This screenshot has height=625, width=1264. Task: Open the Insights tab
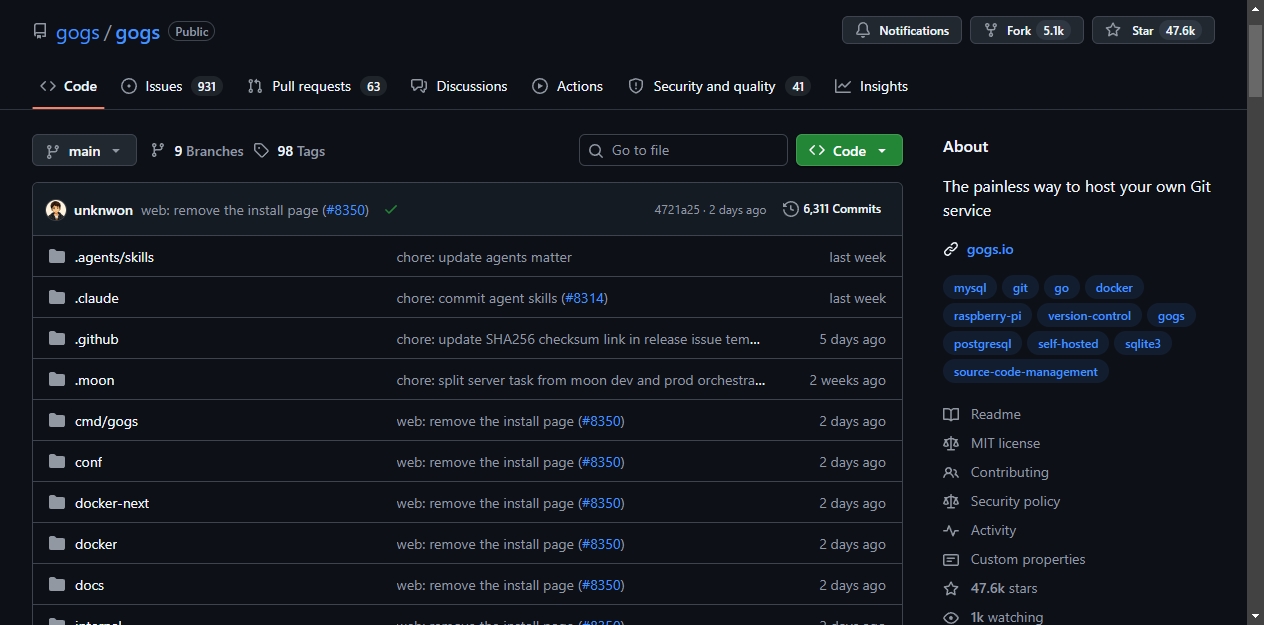[x=872, y=86]
